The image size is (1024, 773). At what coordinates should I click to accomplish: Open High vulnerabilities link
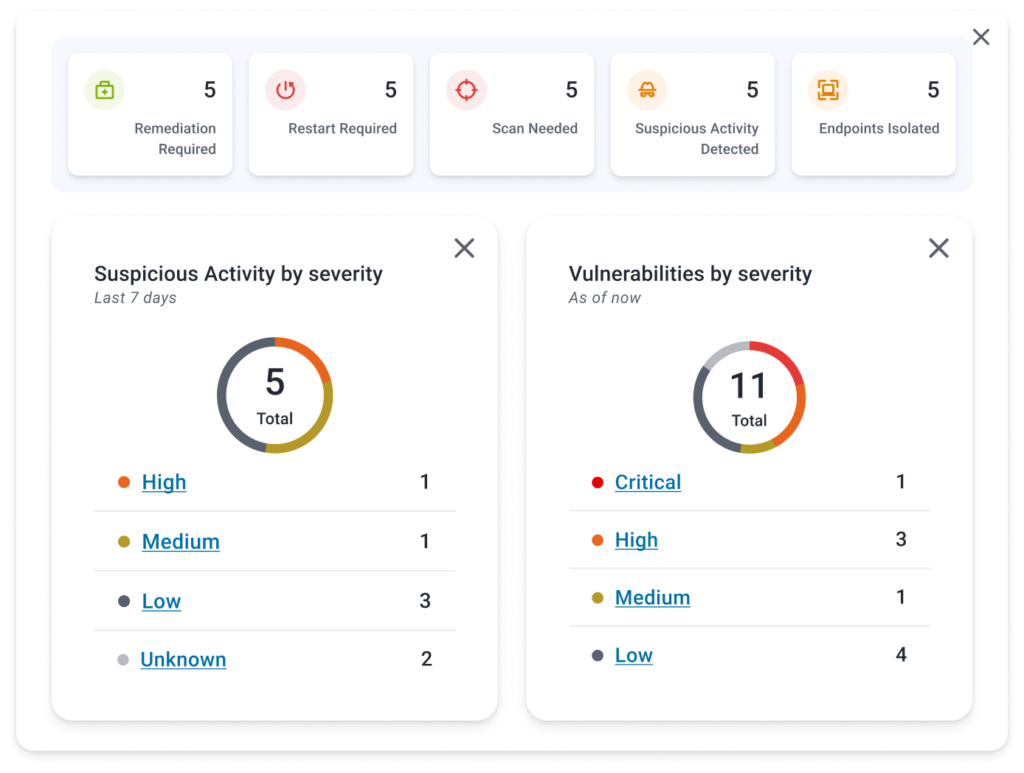[636, 540]
